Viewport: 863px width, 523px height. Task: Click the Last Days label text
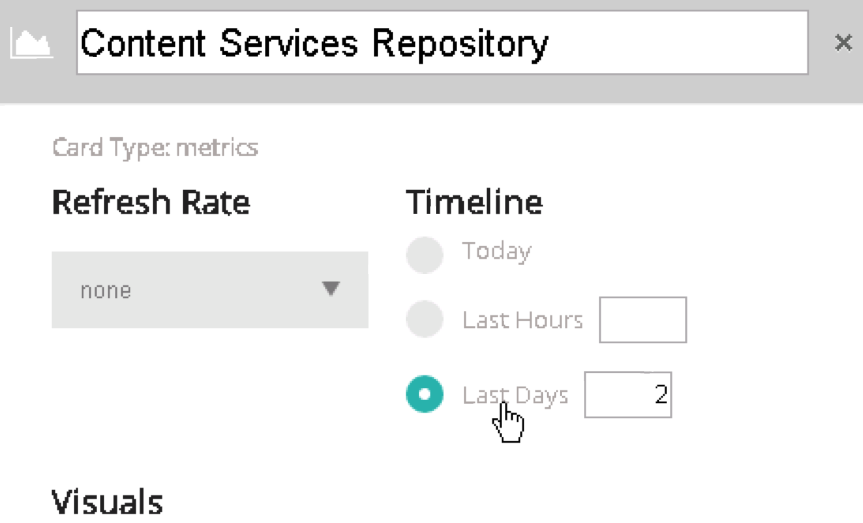[x=515, y=396]
